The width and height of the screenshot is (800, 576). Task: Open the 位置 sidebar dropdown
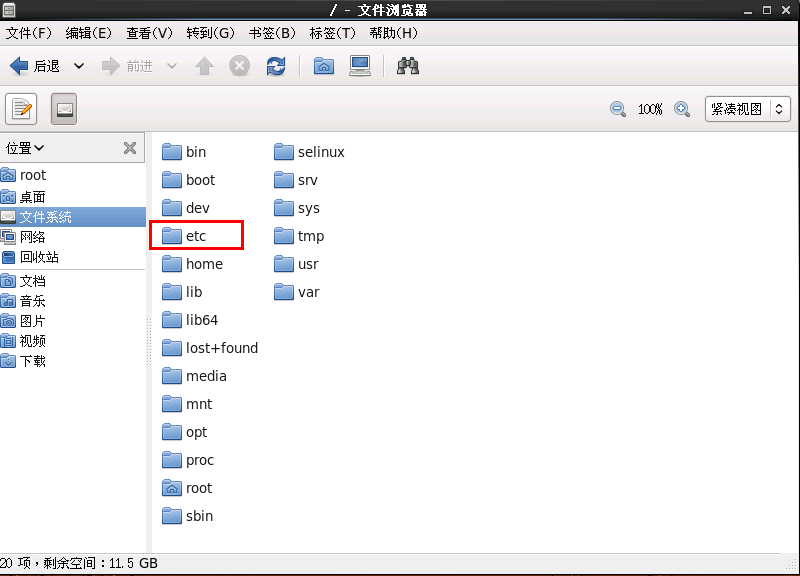[25, 147]
